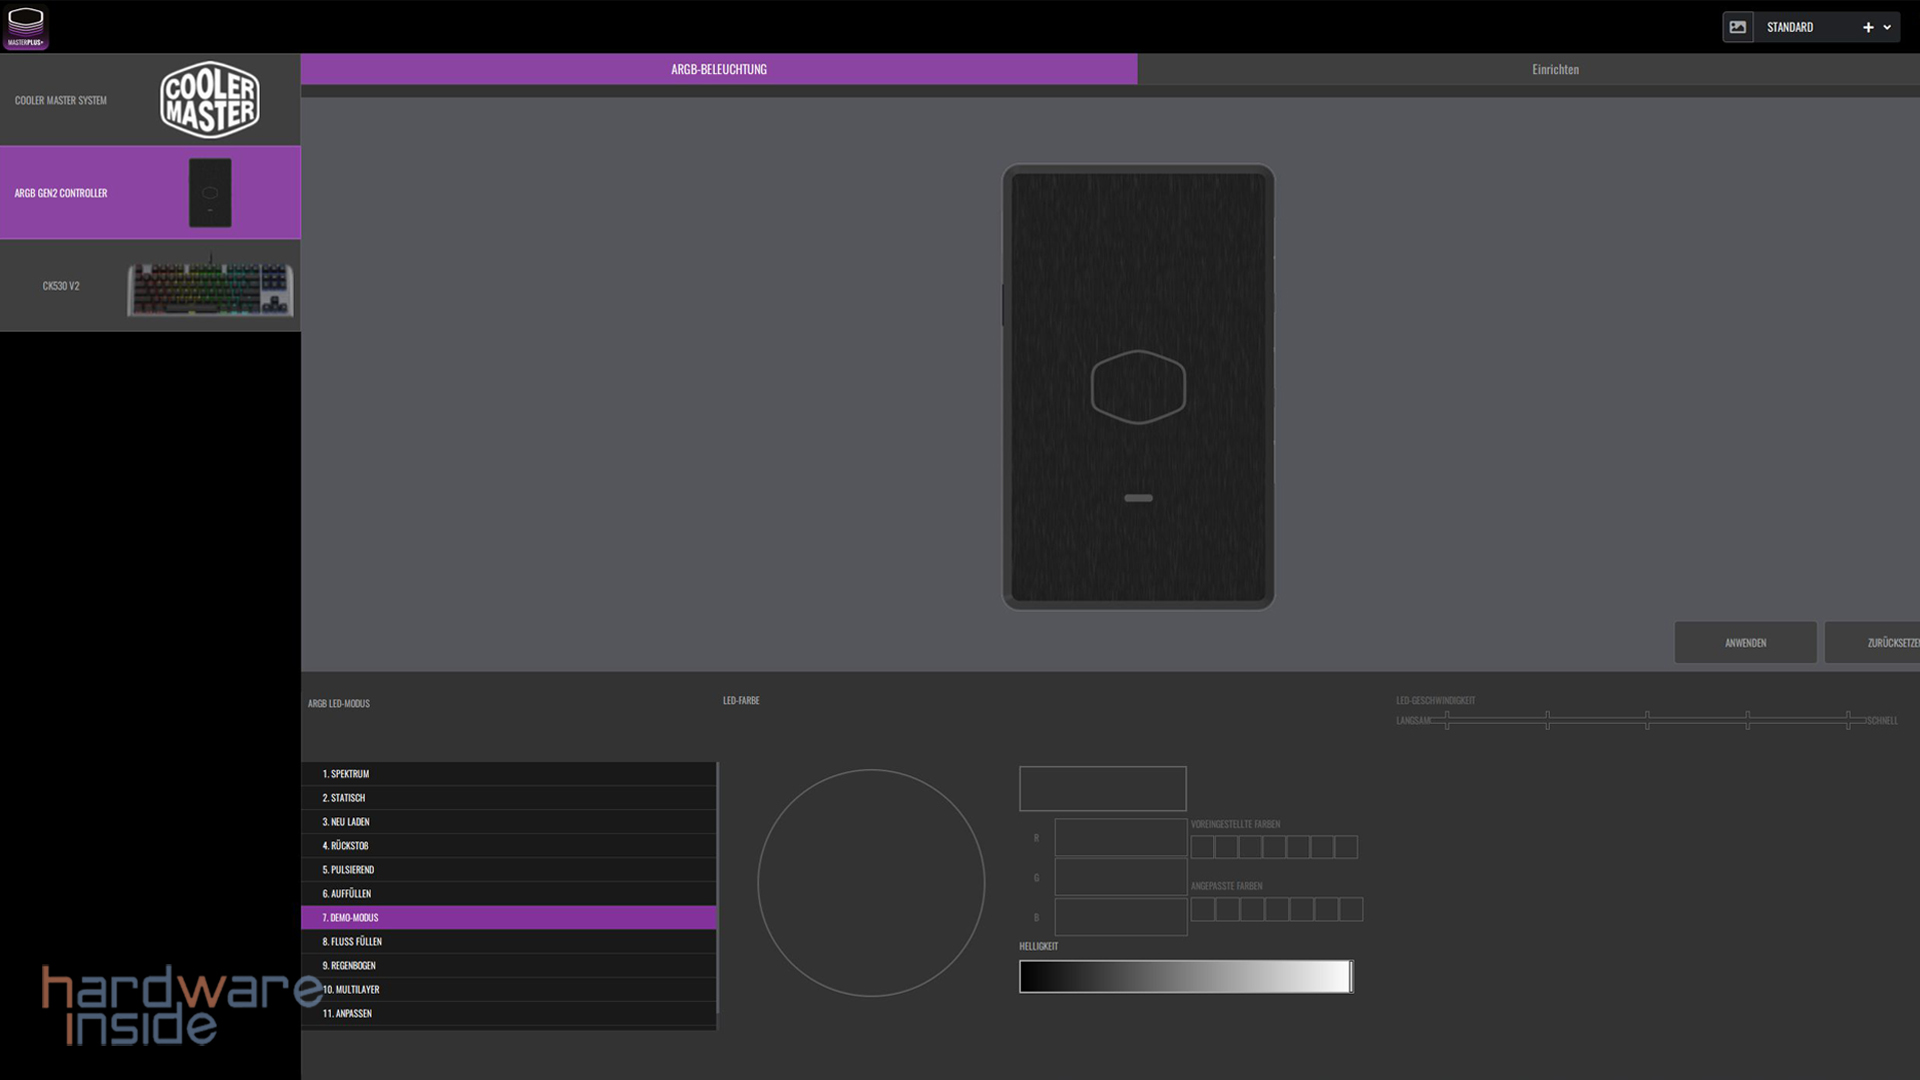
Task: Add a new profile with plus icon
Action: (1867, 27)
